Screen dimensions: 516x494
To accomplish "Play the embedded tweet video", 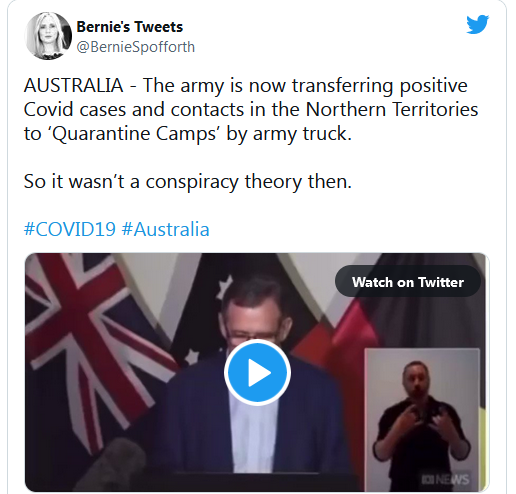I will (x=257, y=372).
